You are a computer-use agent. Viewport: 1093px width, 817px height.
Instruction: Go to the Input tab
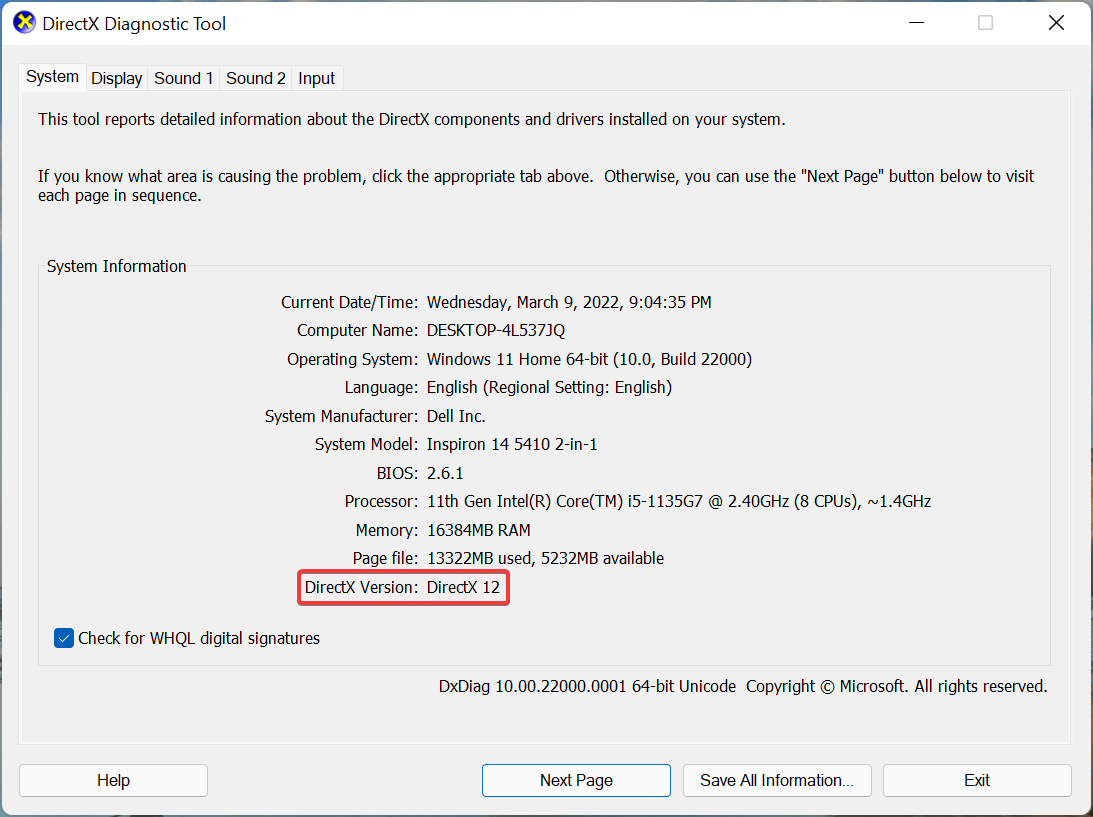pos(316,78)
